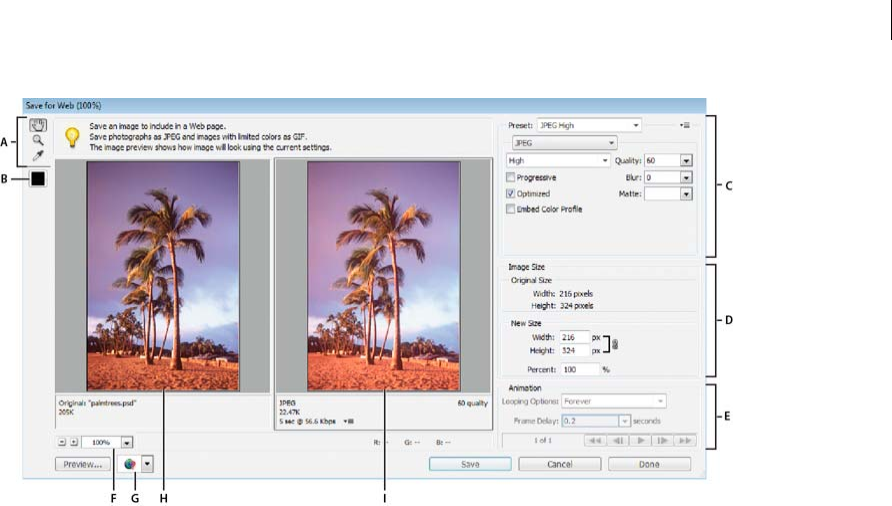Click the Percent field showing 100

580,369
